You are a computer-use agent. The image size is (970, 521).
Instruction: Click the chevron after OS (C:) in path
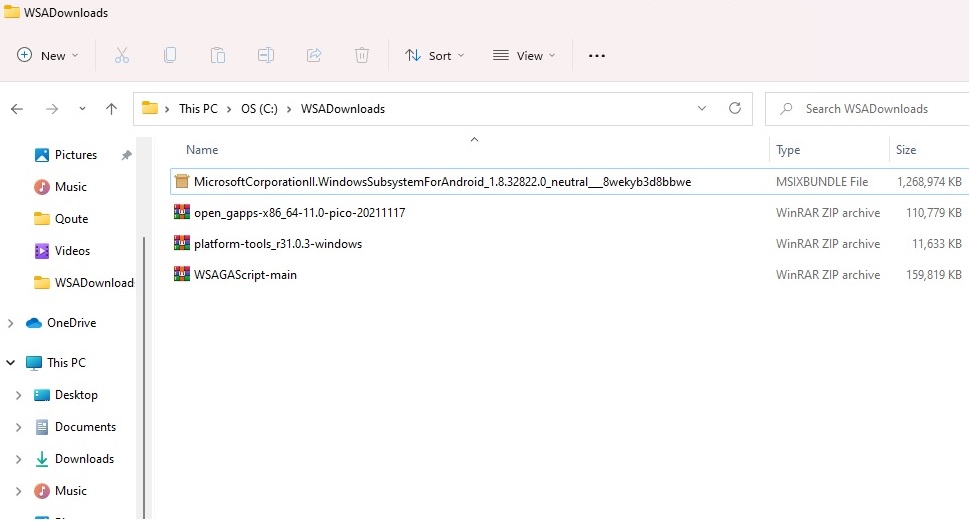[x=289, y=109]
